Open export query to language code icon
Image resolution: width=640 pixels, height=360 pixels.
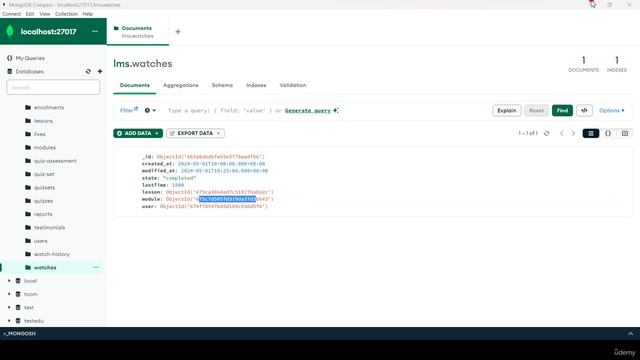[584, 111]
